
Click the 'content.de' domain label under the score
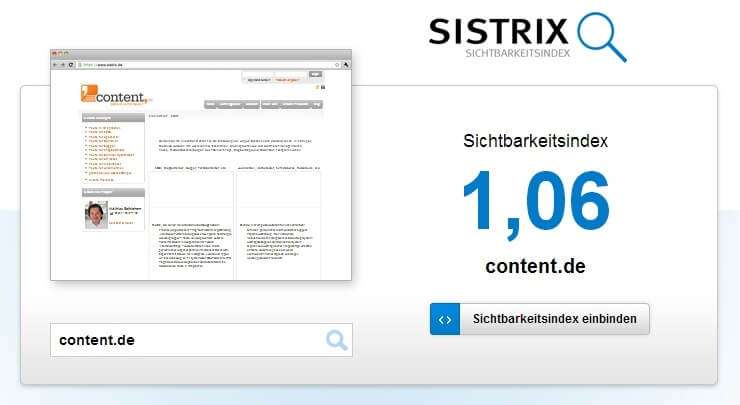coord(535,266)
